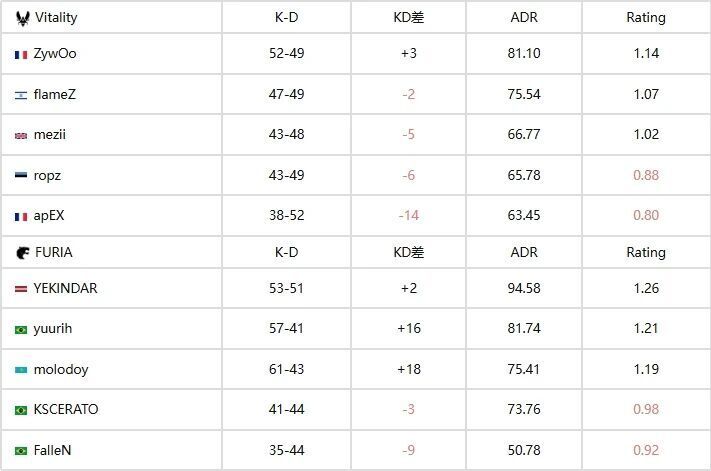Image resolution: width=711 pixels, height=471 pixels.
Task: Click the UK flag beside mezii
Action: coord(21,135)
